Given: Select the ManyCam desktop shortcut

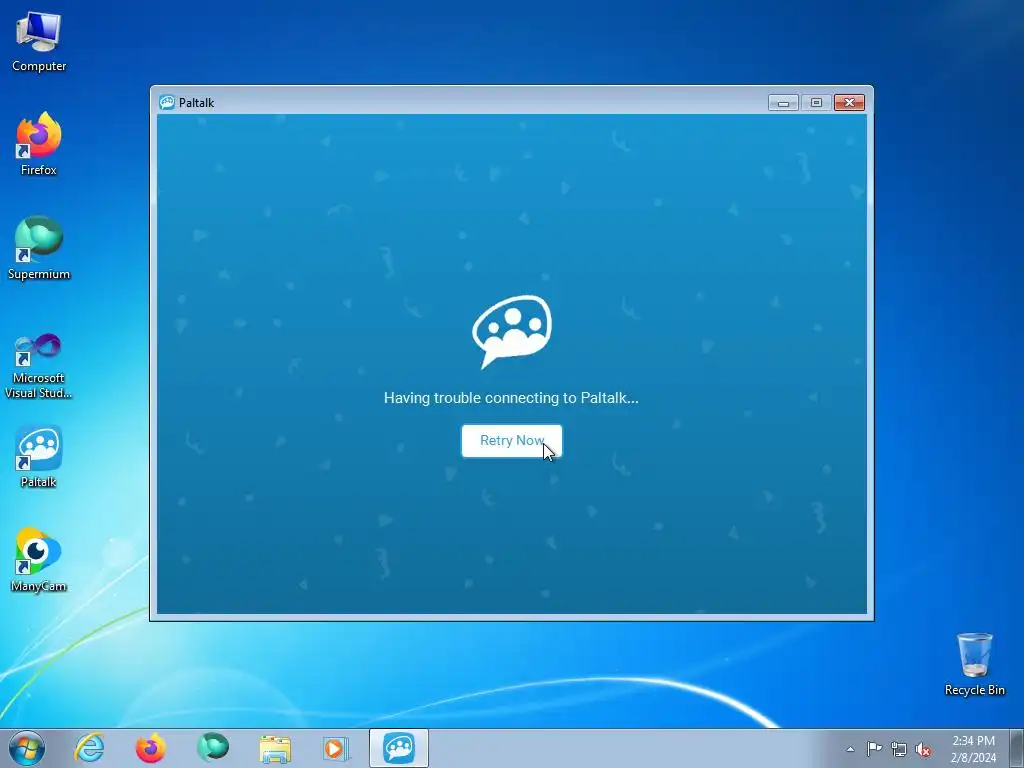Looking at the screenshot, I should (39, 560).
